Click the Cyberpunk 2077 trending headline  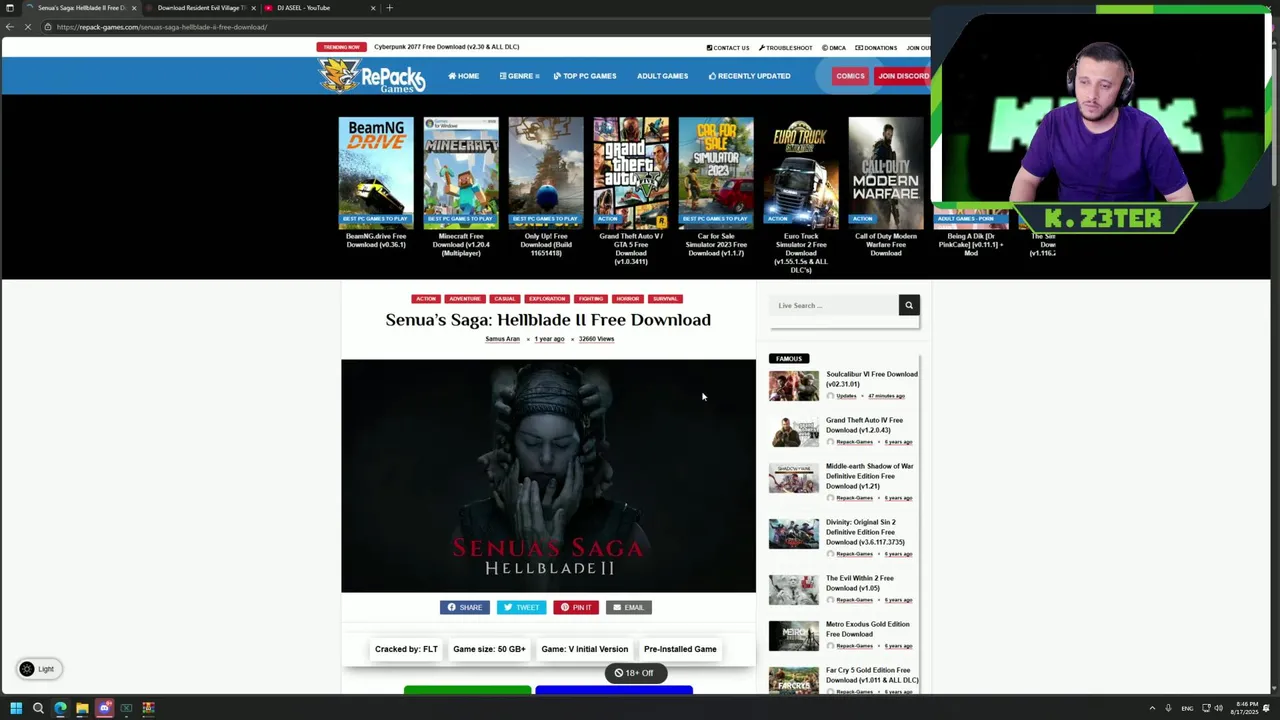(x=446, y=47)
